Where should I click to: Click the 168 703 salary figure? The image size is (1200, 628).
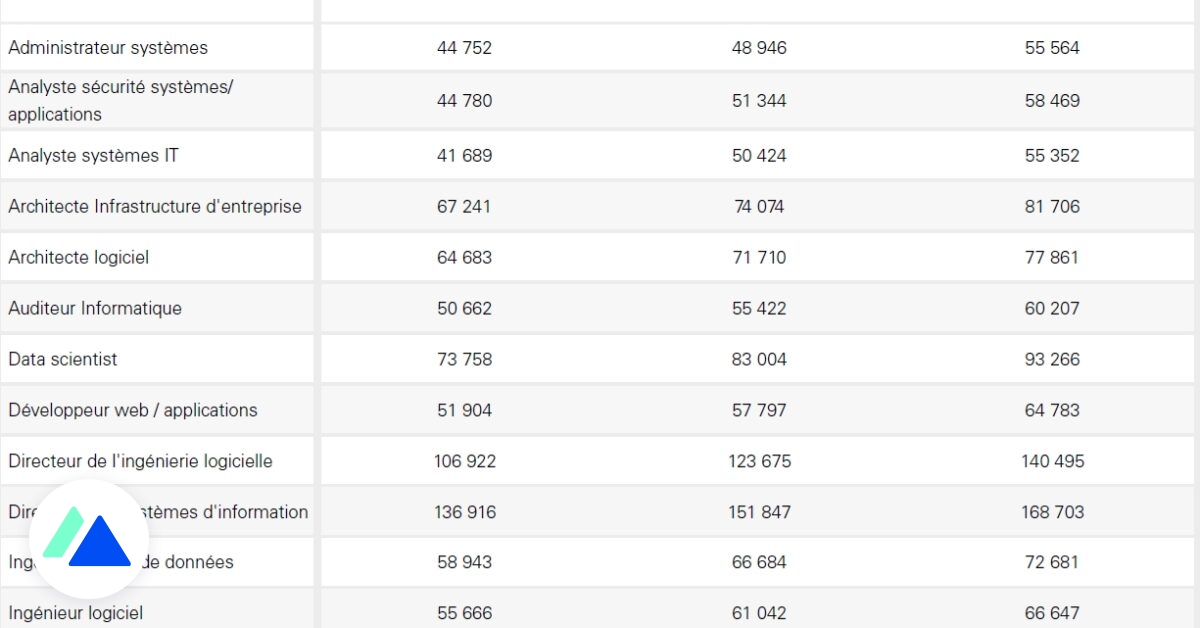(x=1052, y=513)
